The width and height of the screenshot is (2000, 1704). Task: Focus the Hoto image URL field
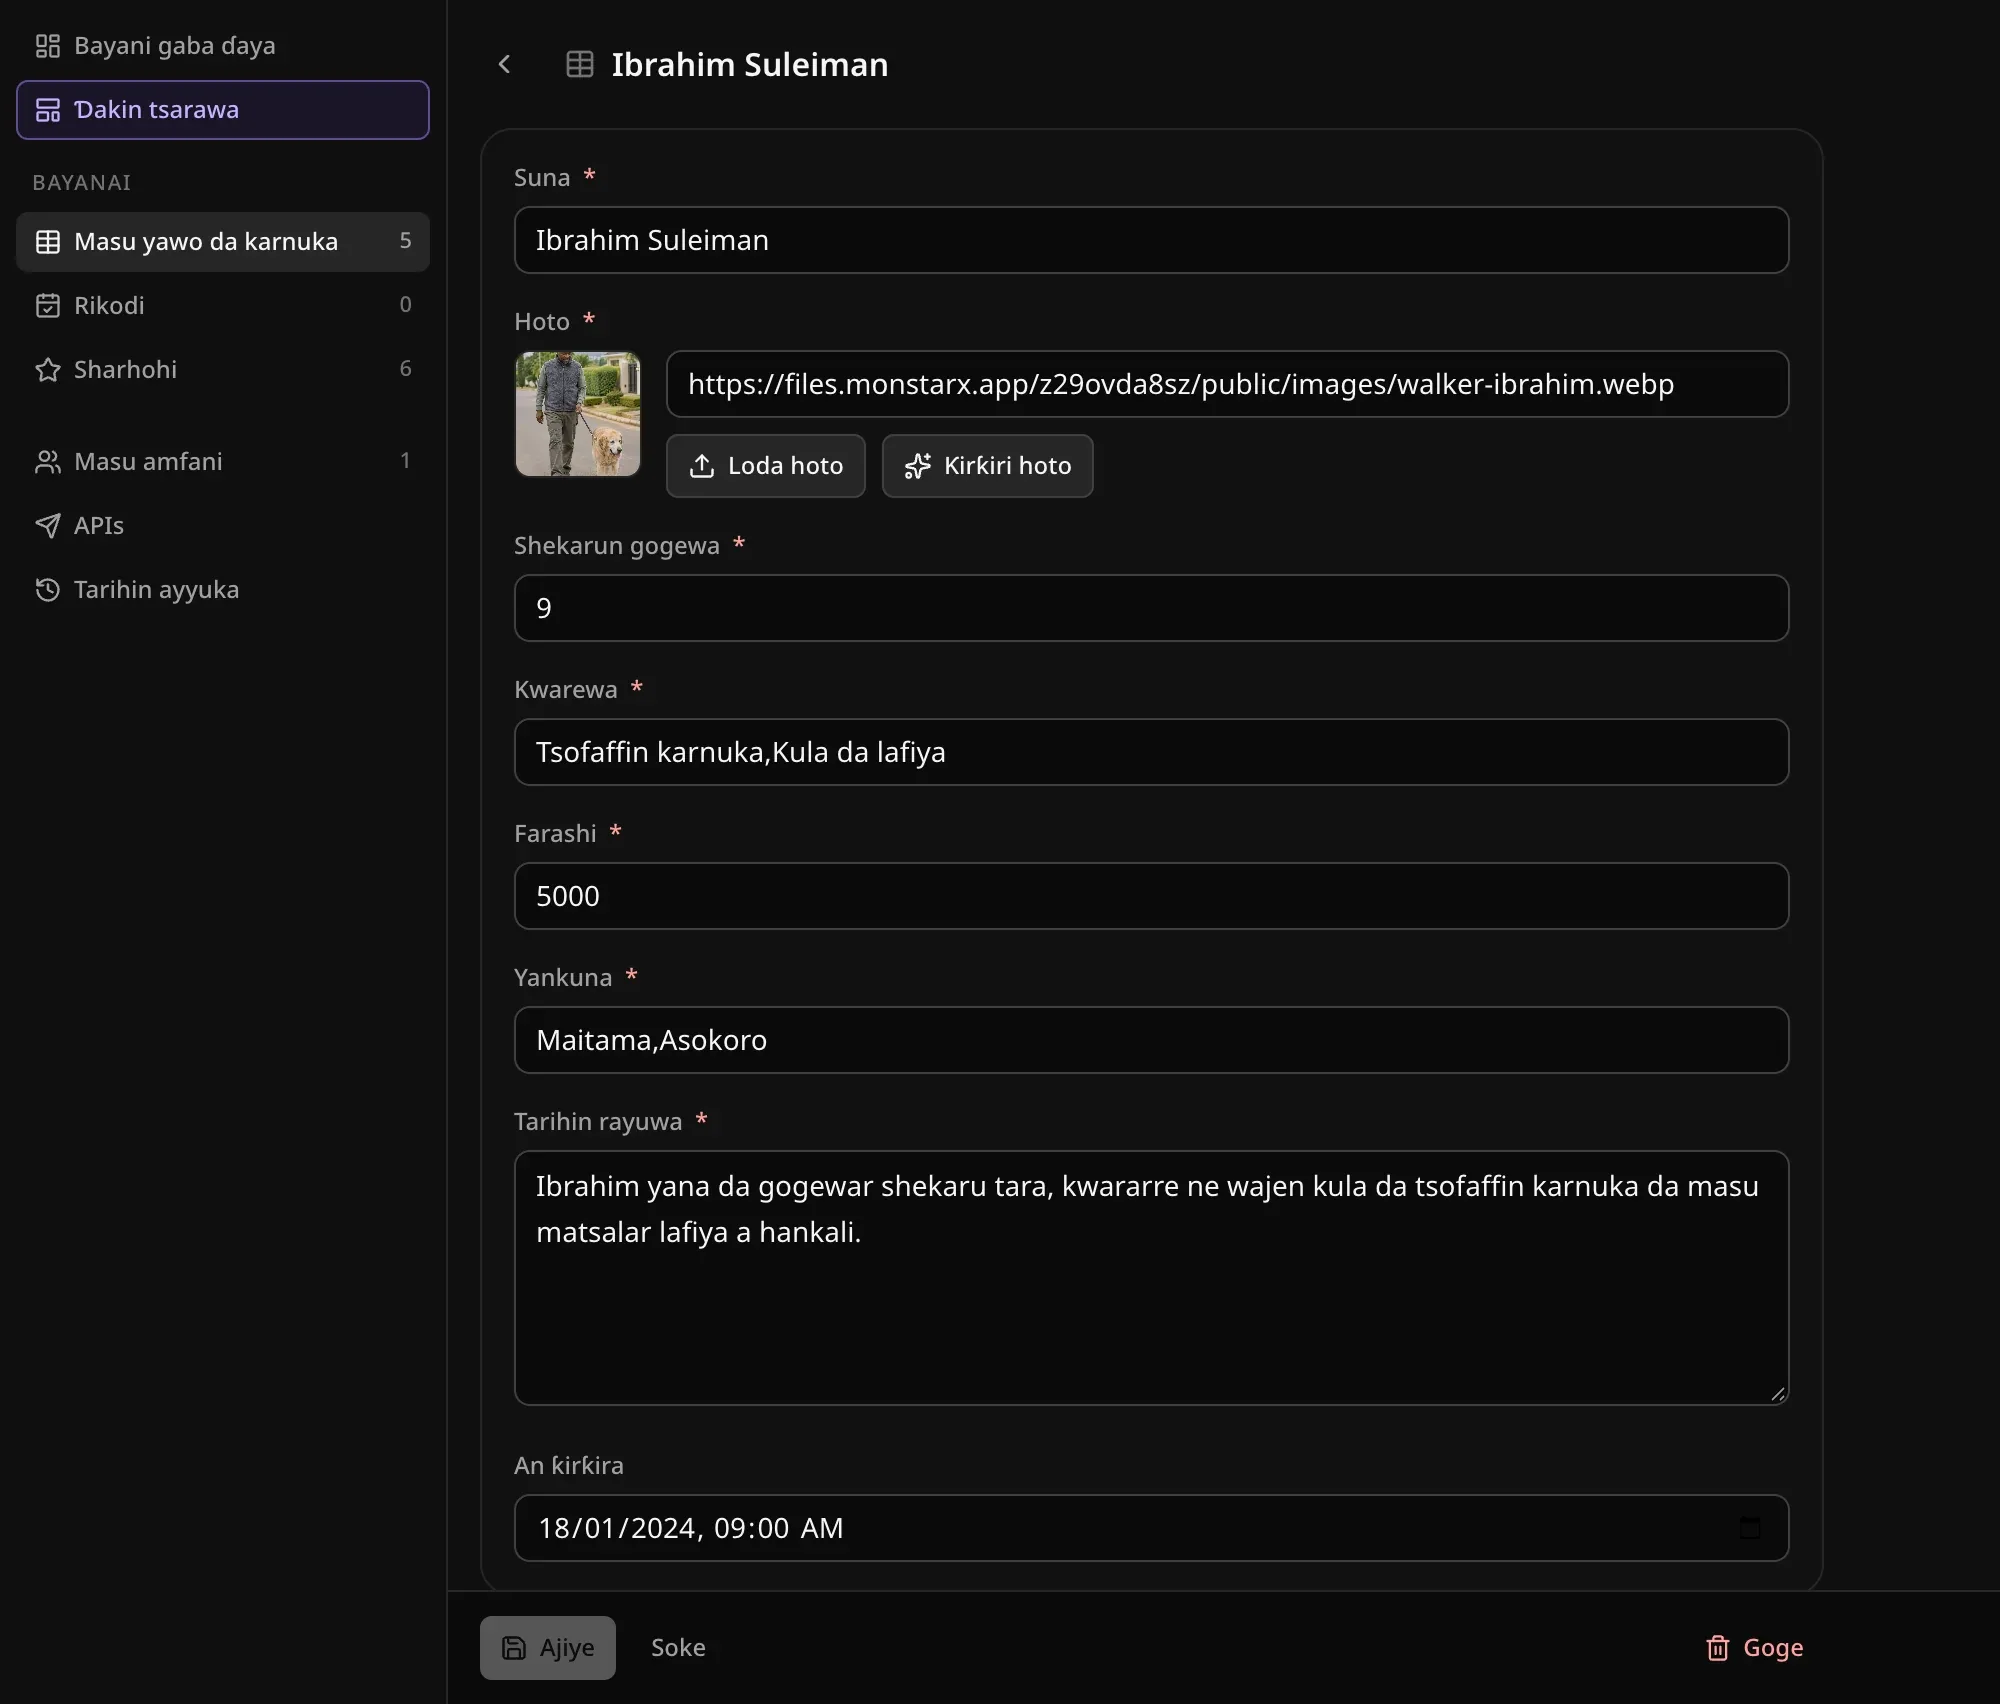(x=1228, y=384)
